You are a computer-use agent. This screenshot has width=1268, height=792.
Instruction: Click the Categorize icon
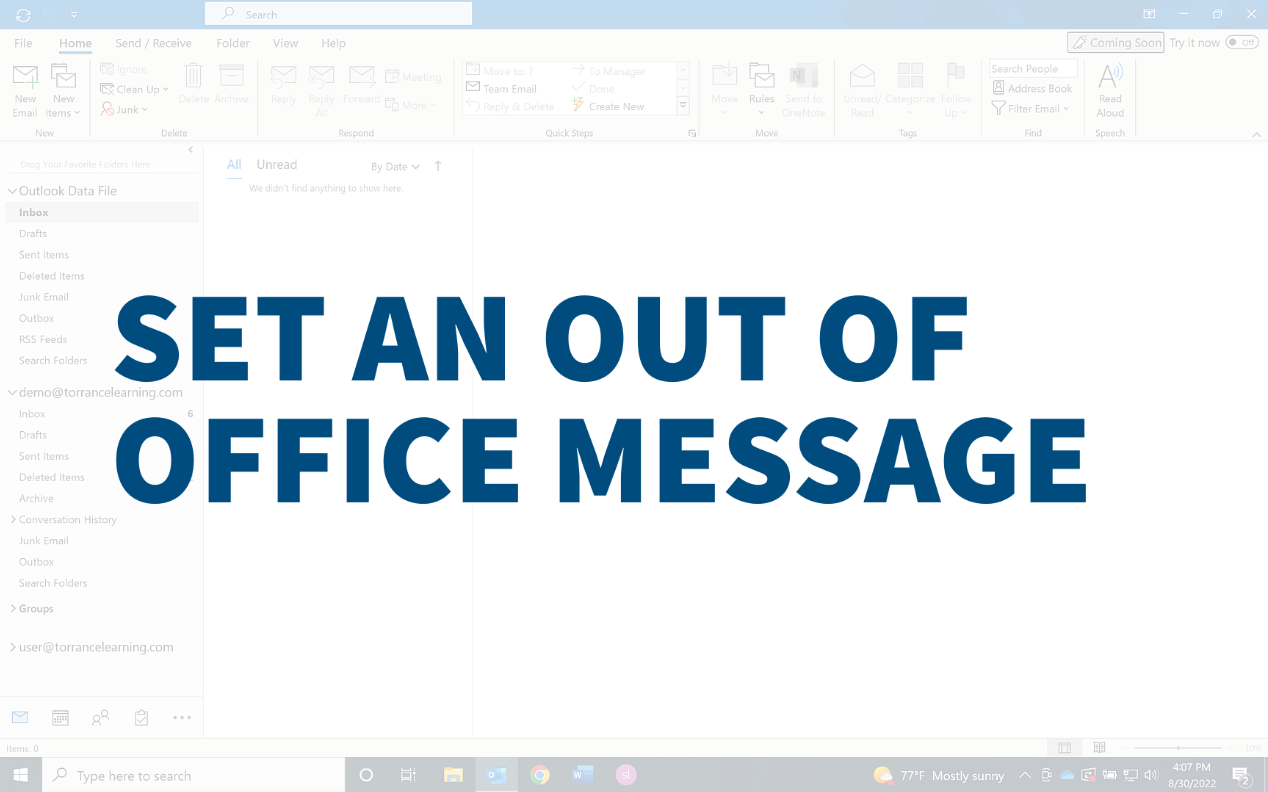[910, 76]
